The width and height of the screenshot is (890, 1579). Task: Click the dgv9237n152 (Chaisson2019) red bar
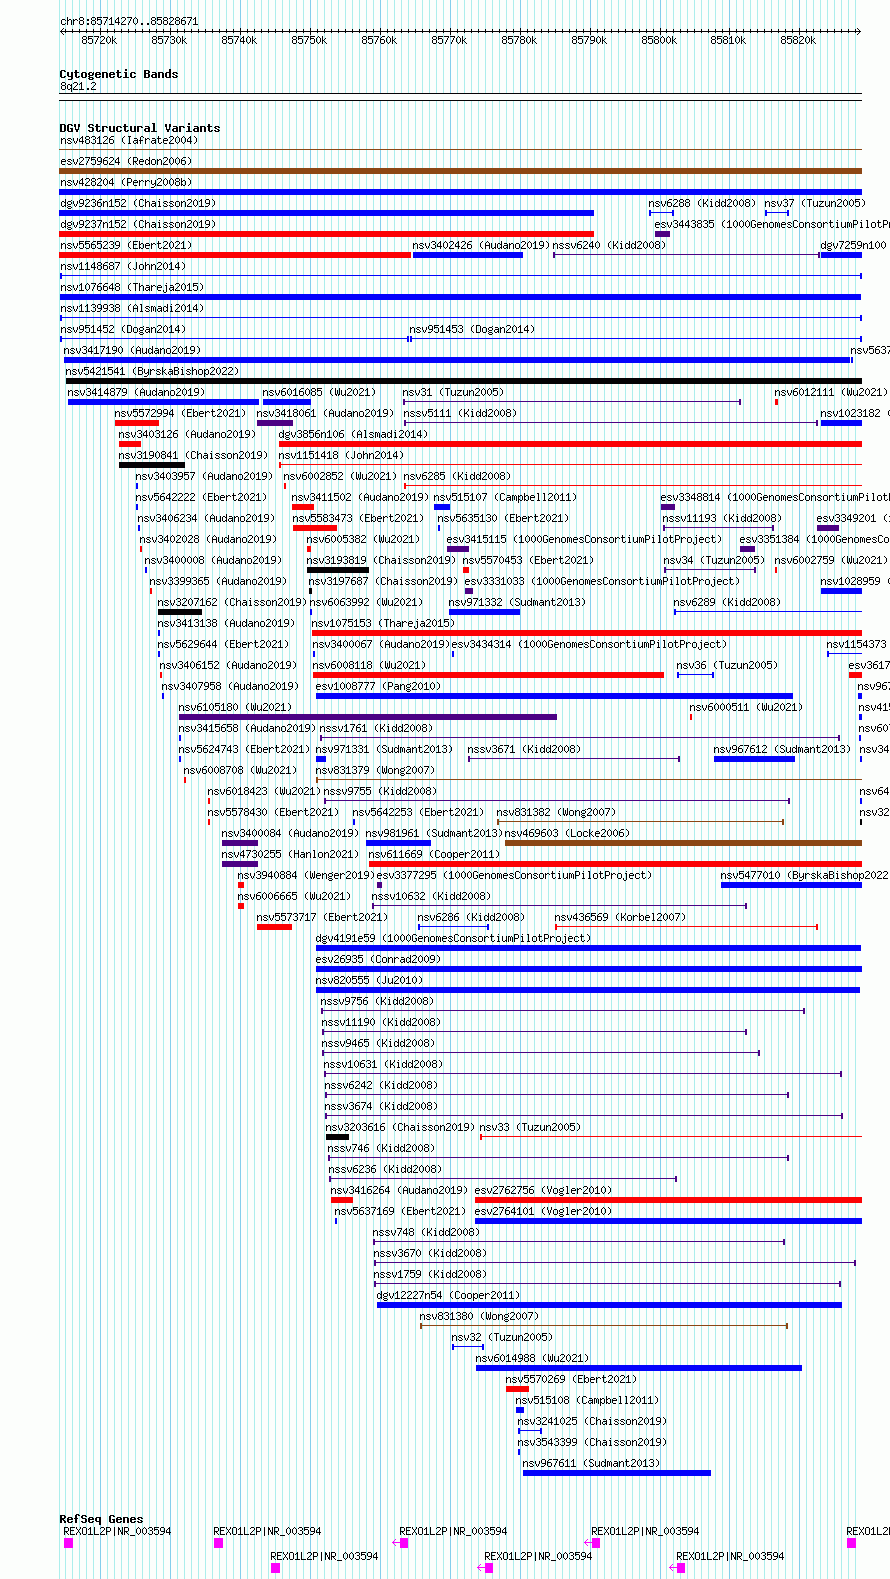(326, 234)
